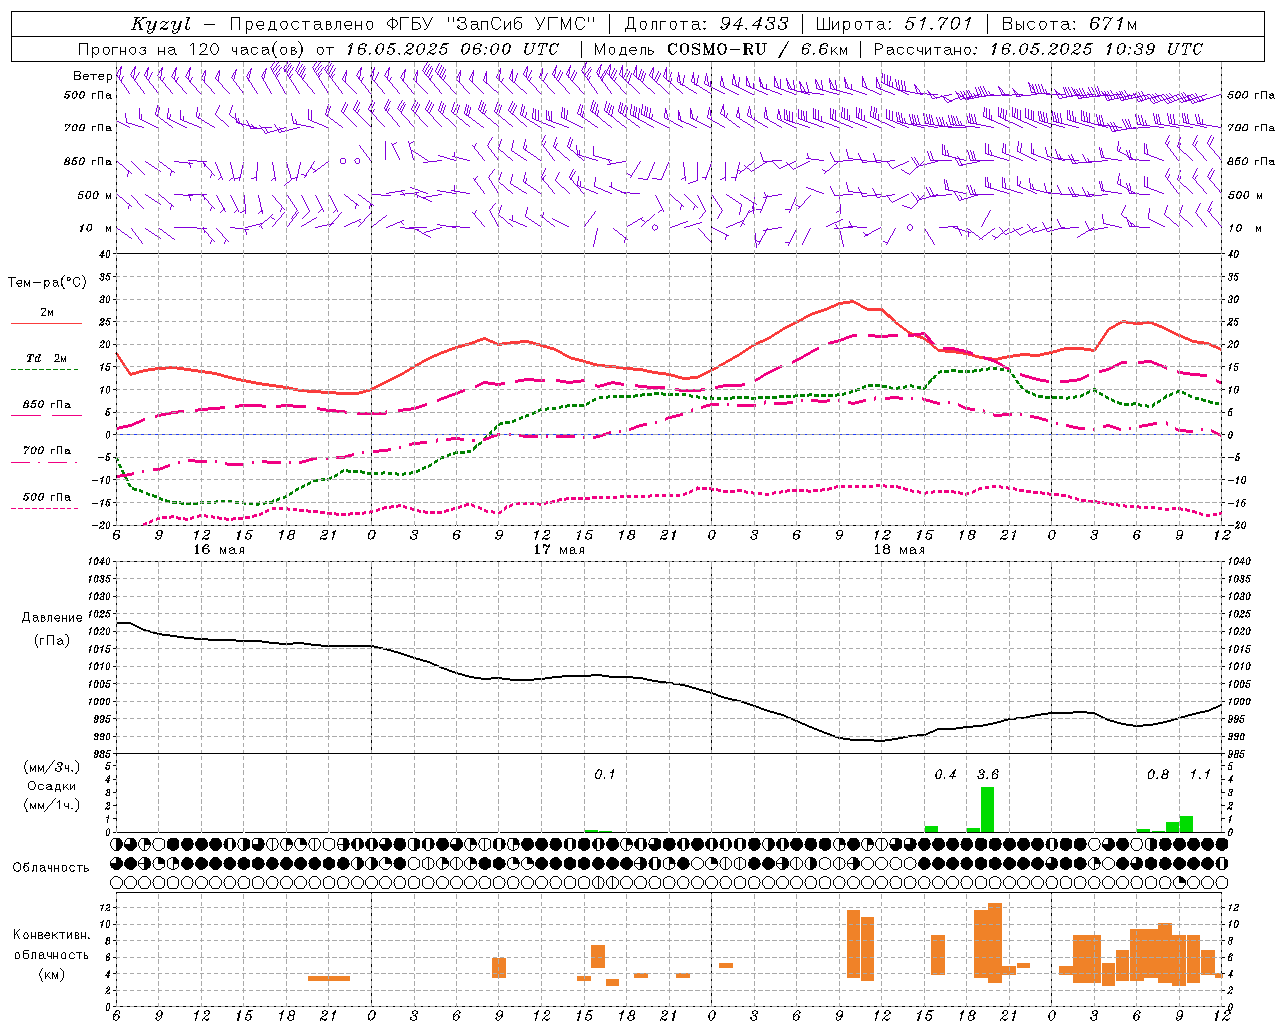Viewport: 1280px width, 1024px height.
Task: Click the "(мм/1ч.)" precipitation unit label
Action: (51, 805)
